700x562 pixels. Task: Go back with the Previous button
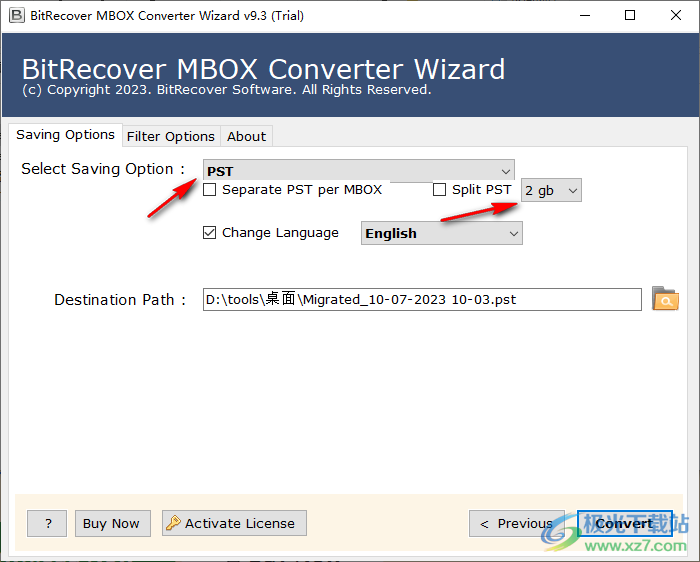tap(517, 523)
